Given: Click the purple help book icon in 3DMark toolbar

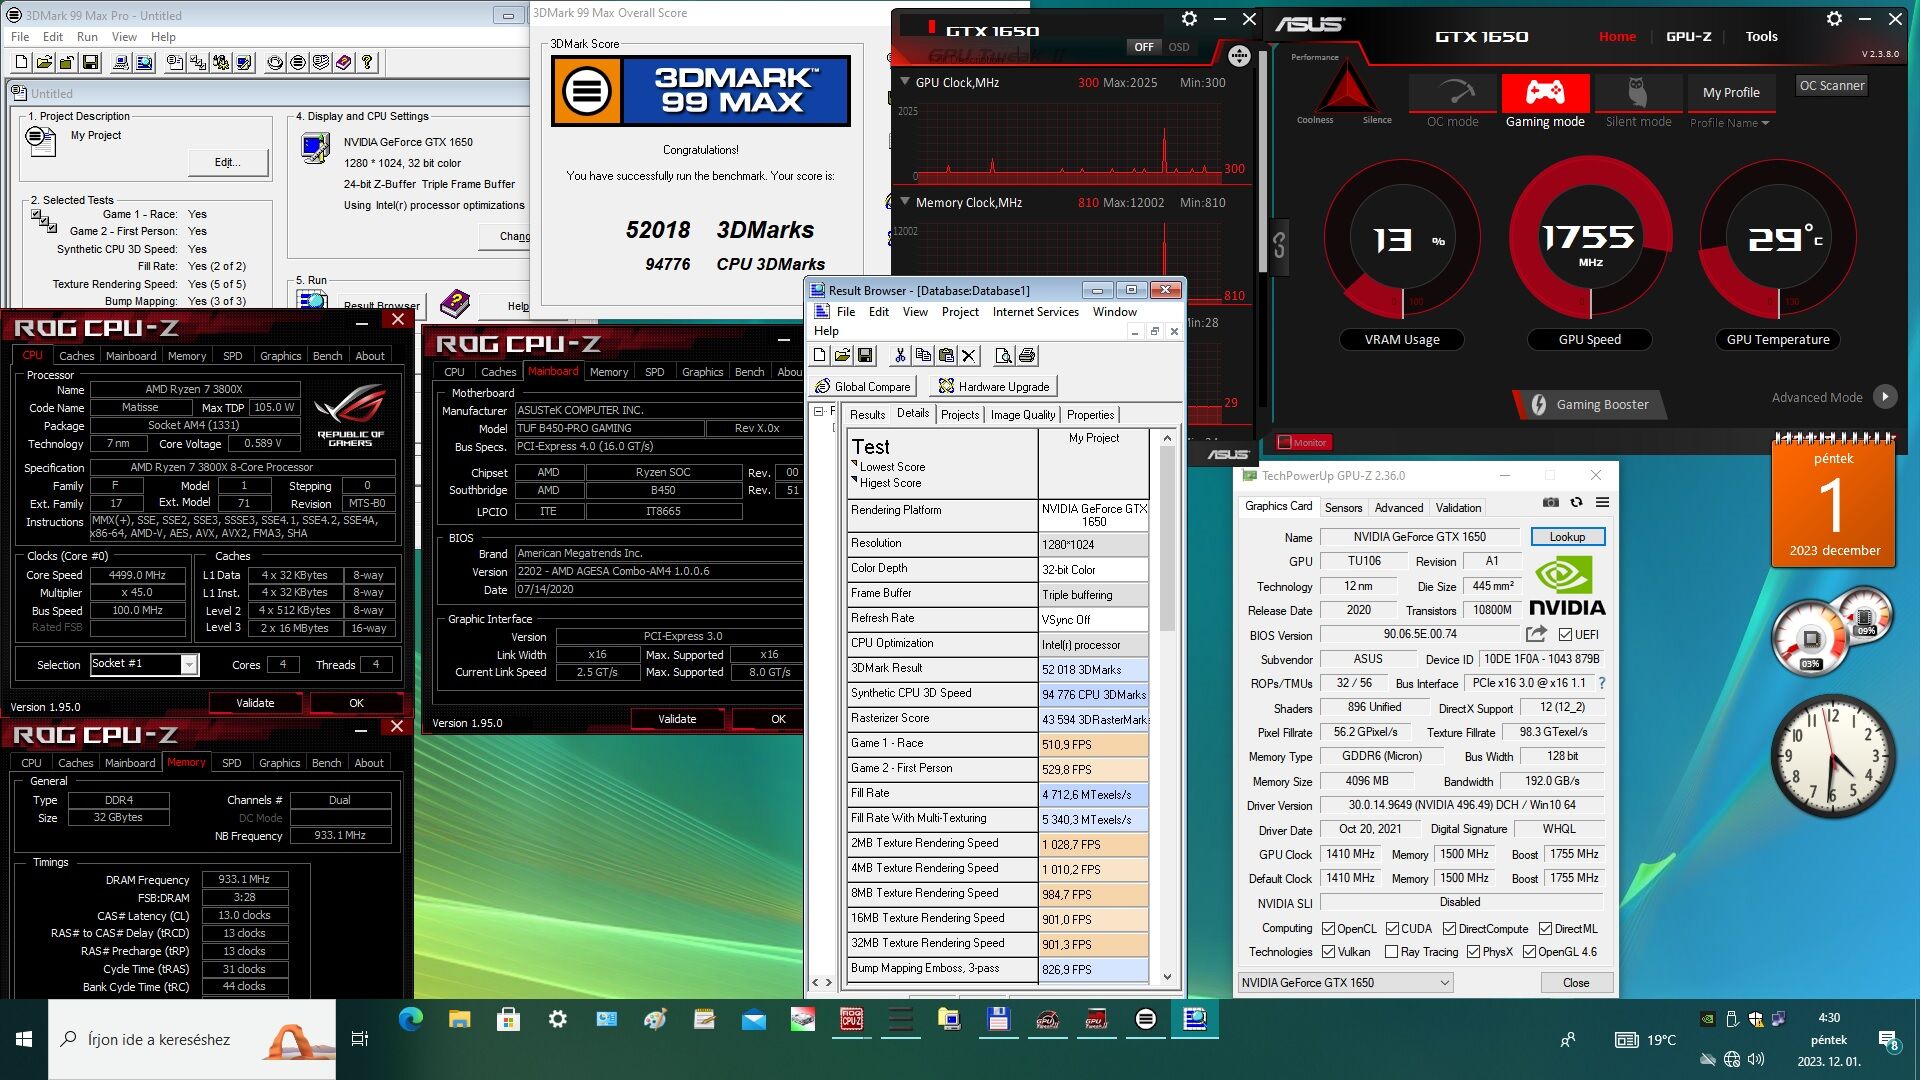Looking at the screenshot, I should (343, 63).
